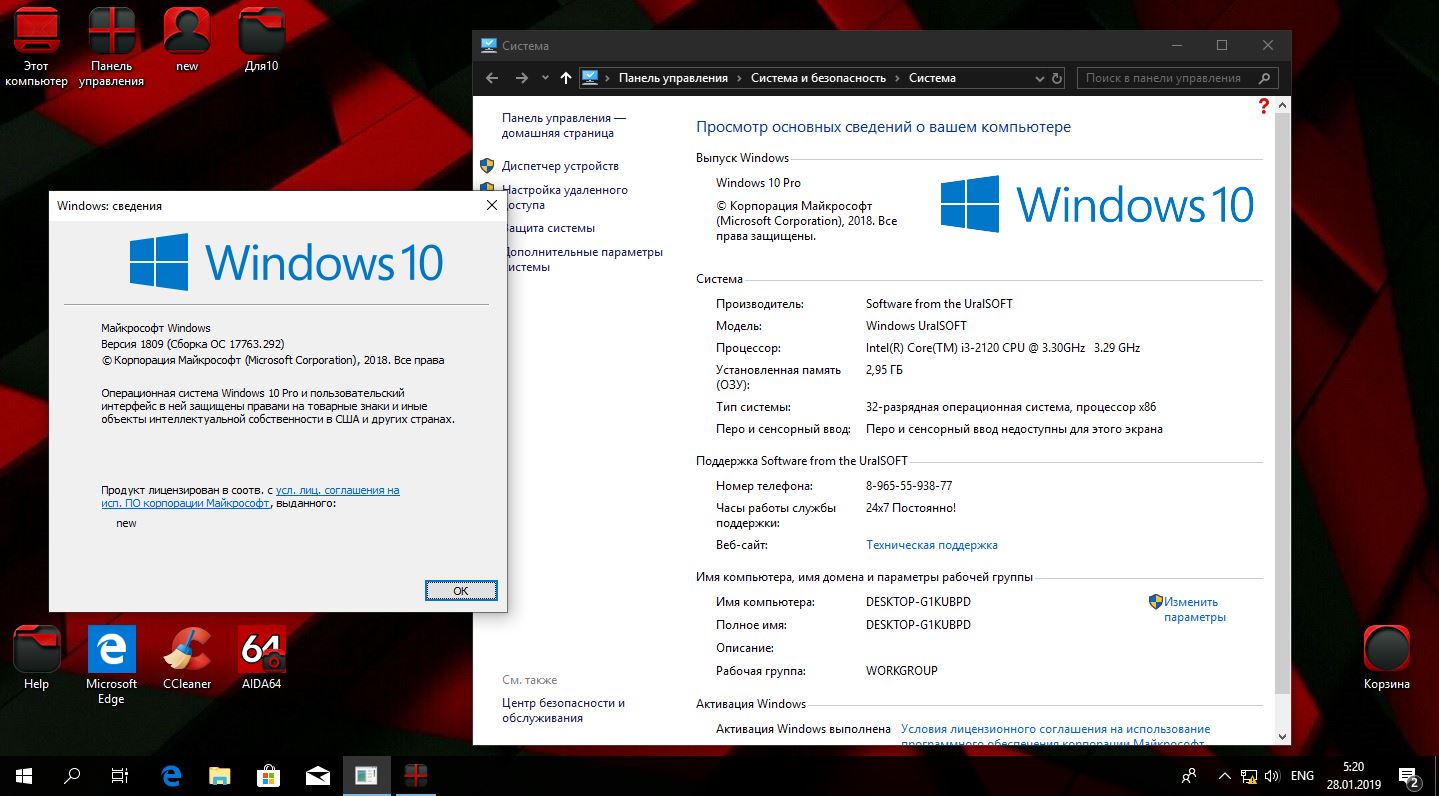Go back in the Система window
The image size is (1439, 796).
[x=491, y=78]
